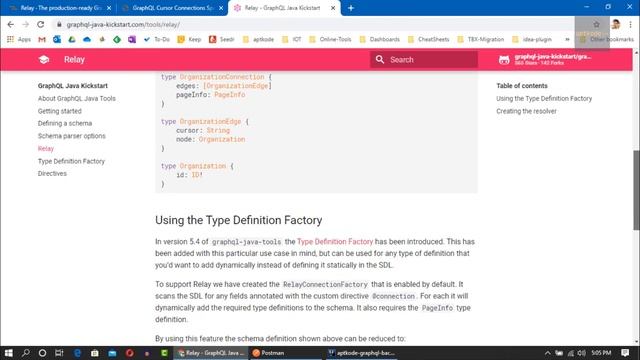Launch Edge from the taskbar
The height and width of the screenshot is (360, 640).
tap(77, 353)
